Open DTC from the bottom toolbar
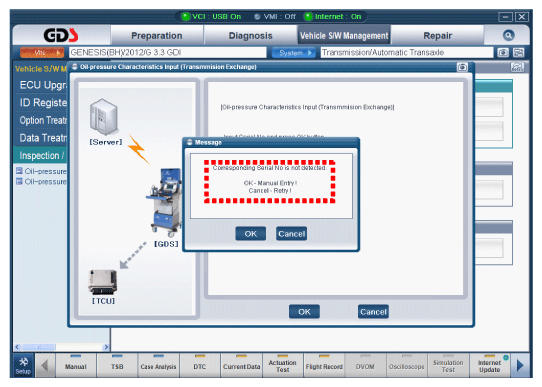This screenshot has height=387, width=542. click(x=200, y=366)
